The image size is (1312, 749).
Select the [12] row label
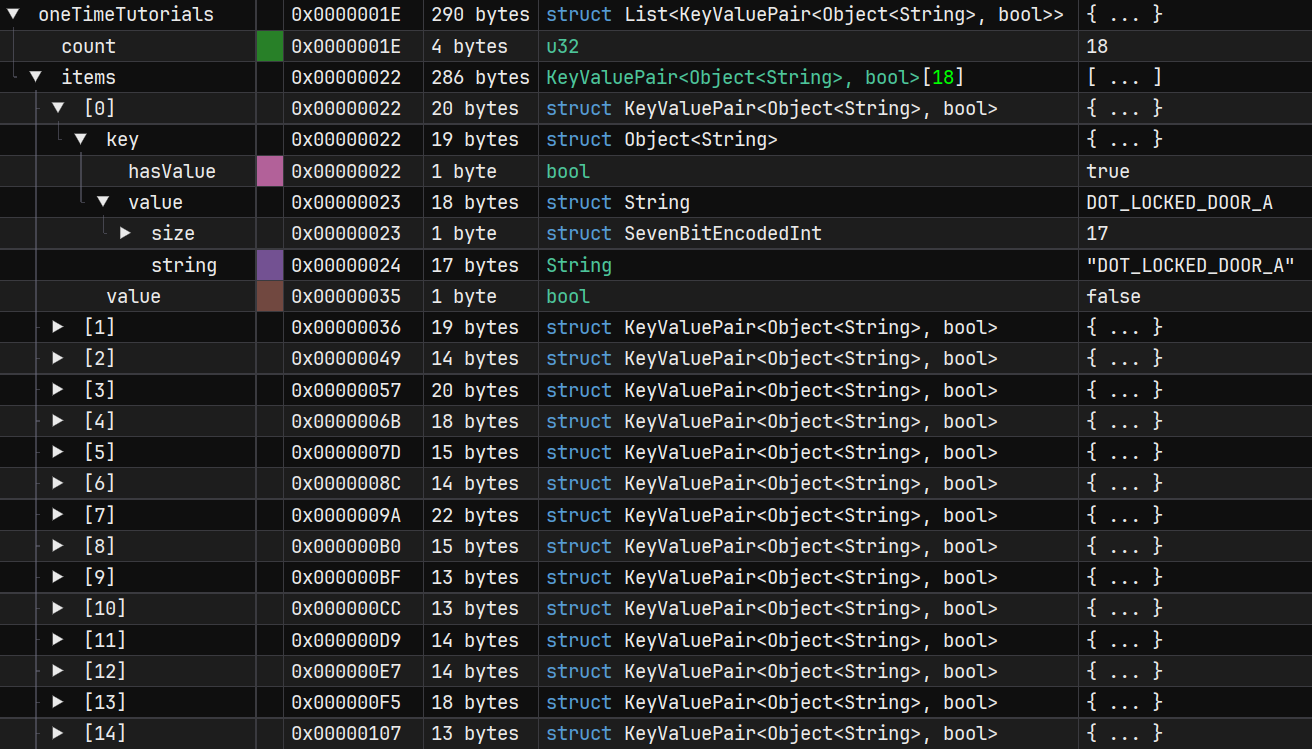pyautogui.click(x=105, y=671)
